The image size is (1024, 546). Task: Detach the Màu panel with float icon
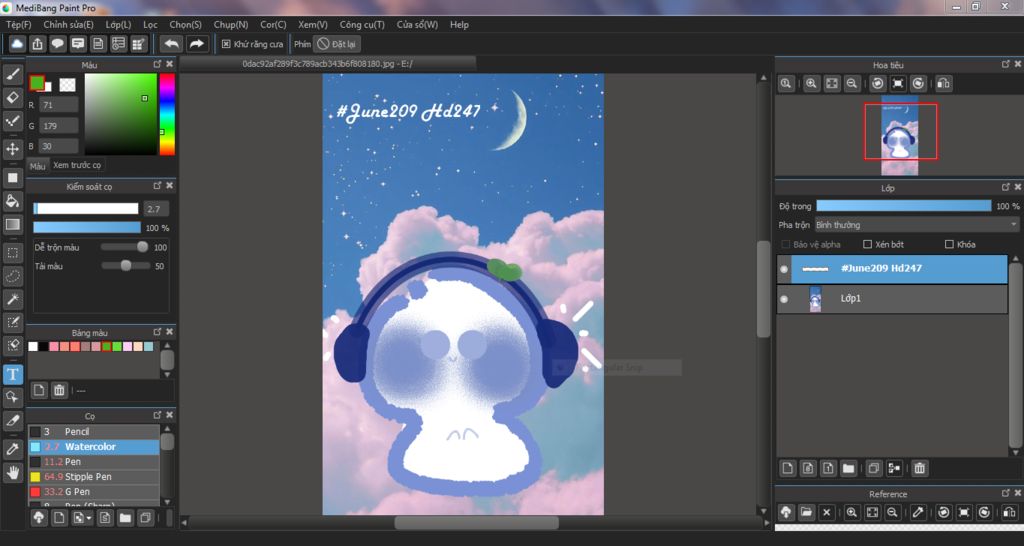click(157, 64)
